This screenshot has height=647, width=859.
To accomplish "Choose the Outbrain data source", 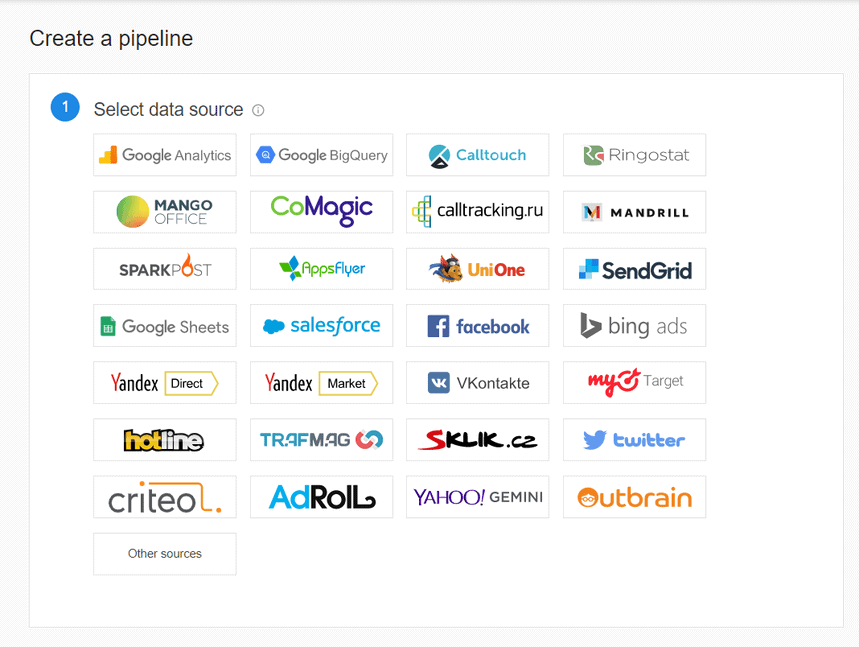I will [x=634, y=497].
